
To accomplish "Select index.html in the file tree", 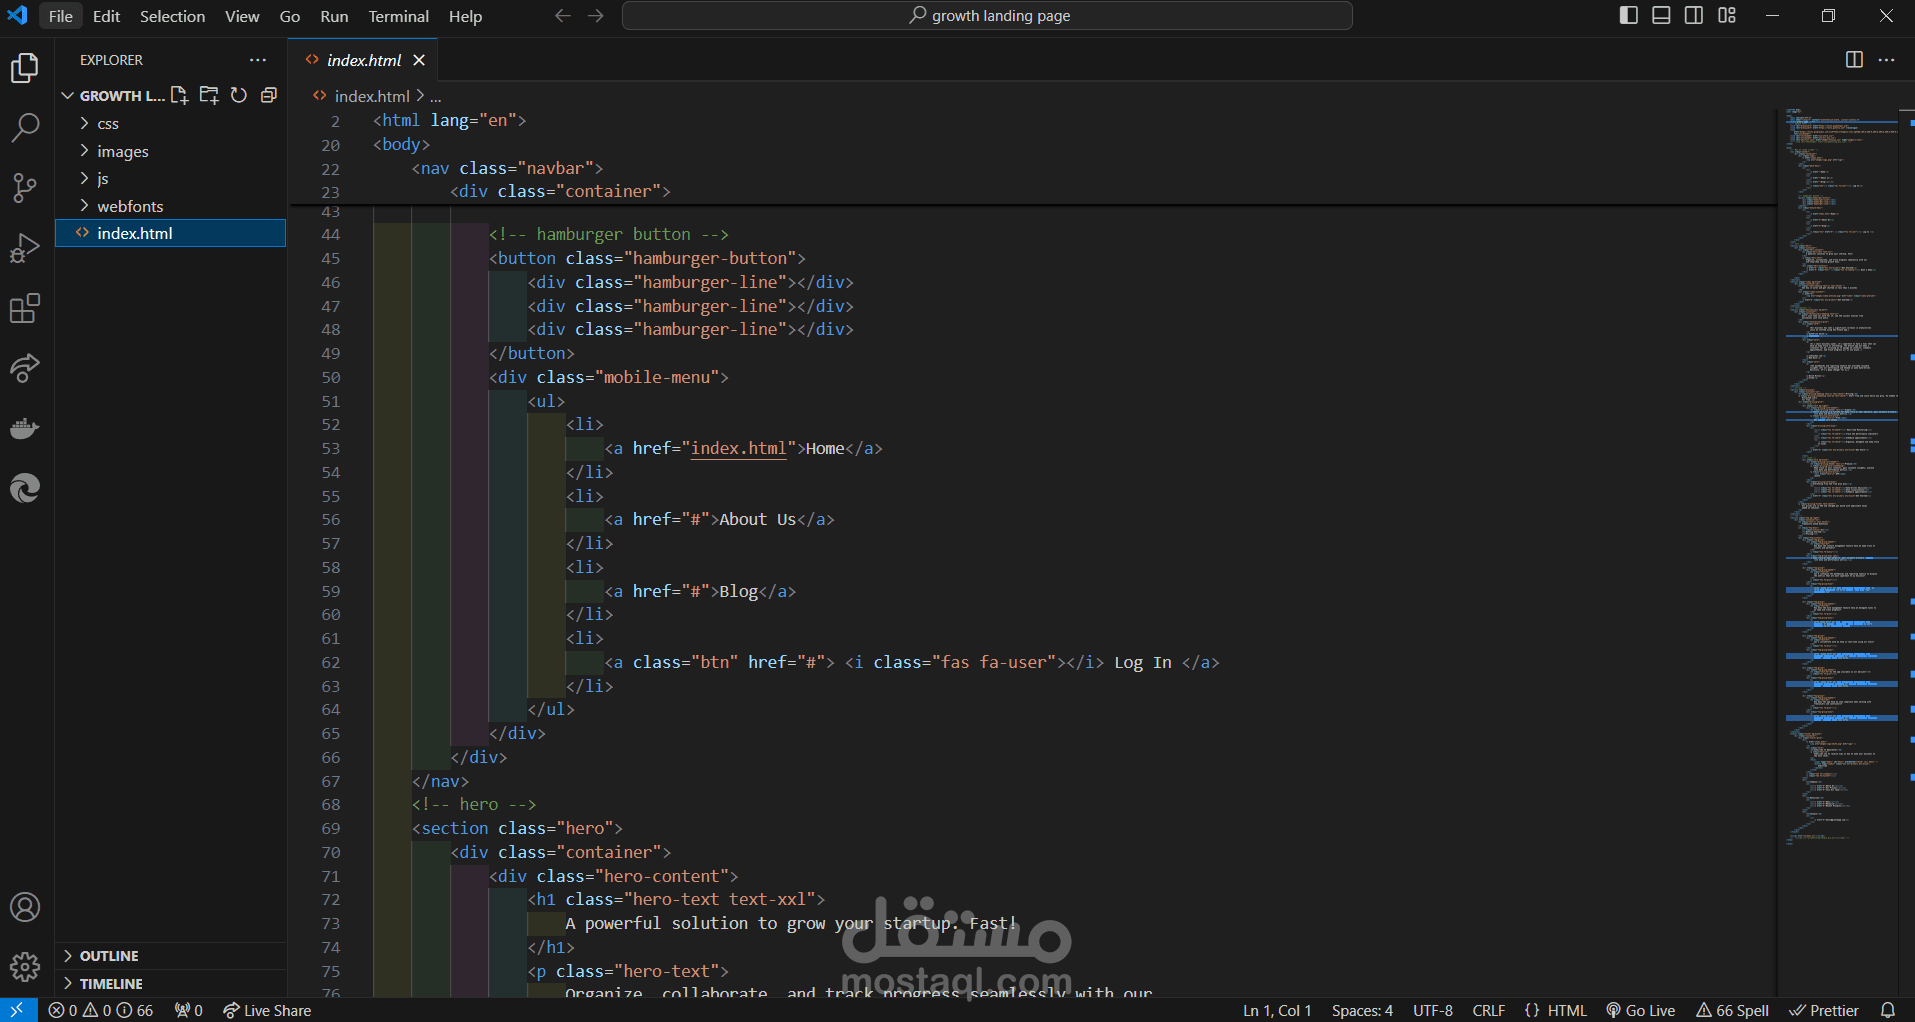I will (171, 233).
